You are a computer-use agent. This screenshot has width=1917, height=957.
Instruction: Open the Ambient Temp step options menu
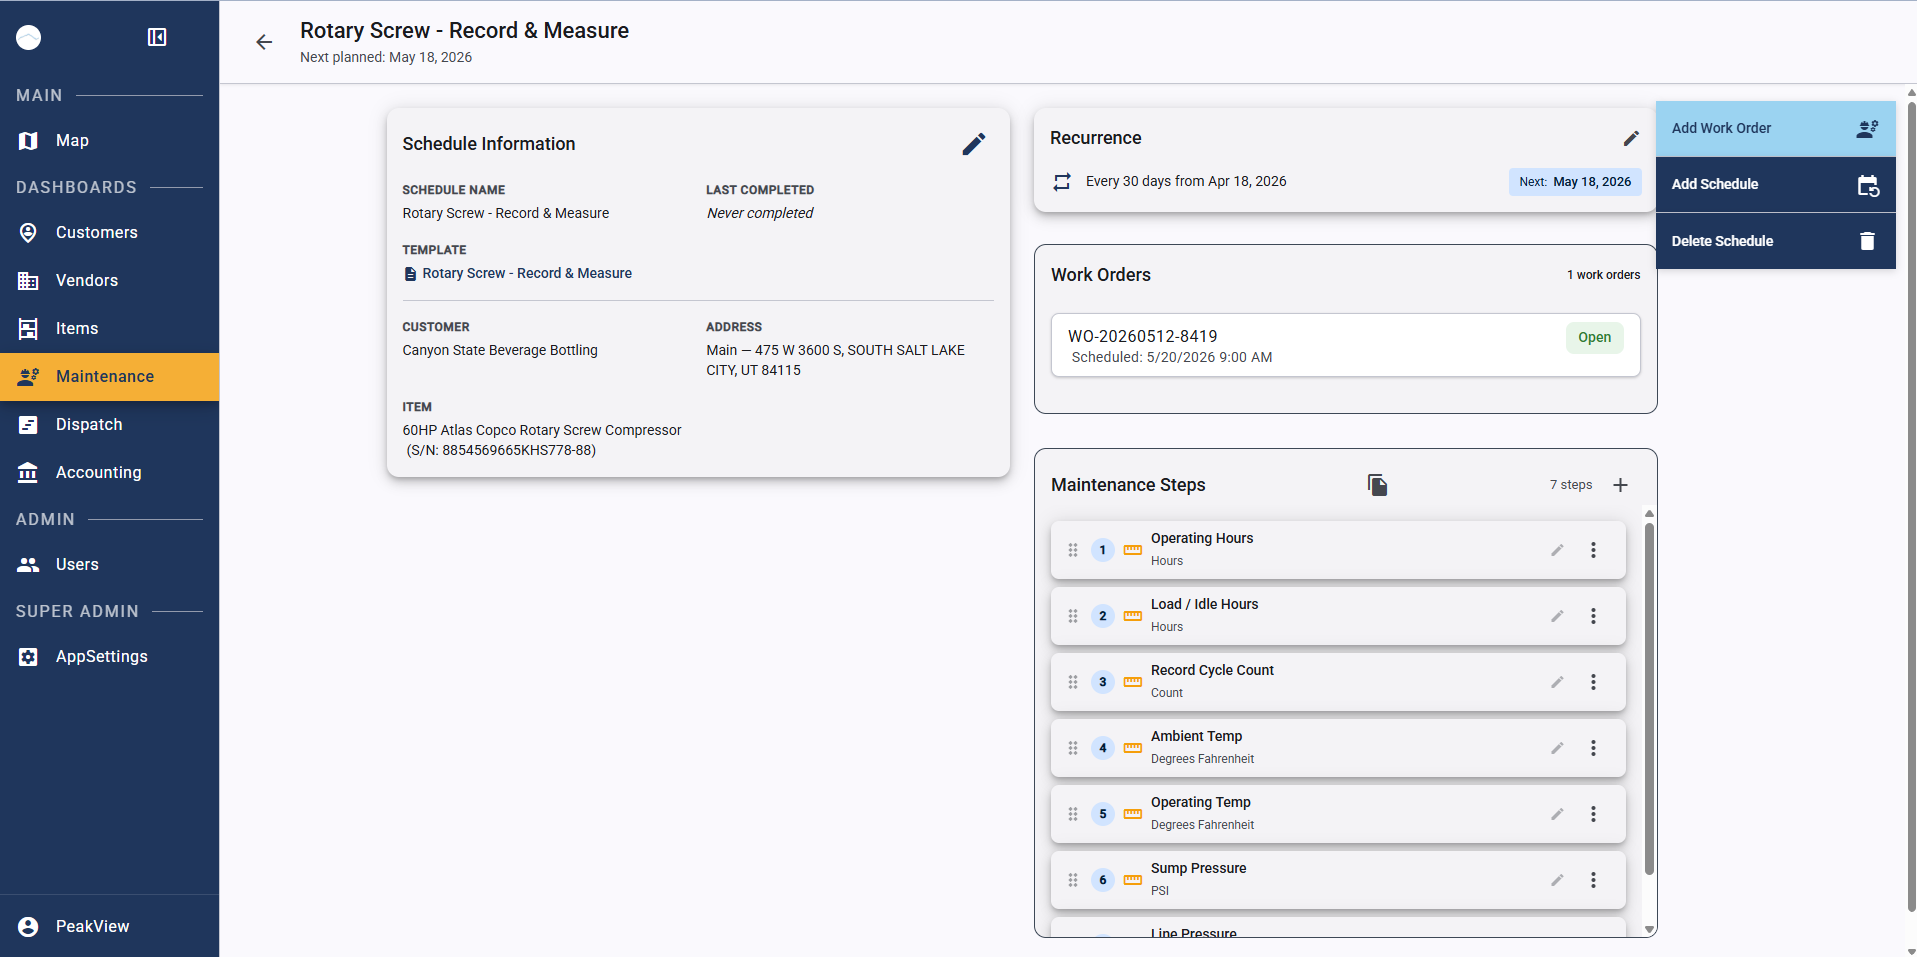[x=1594, y=748]
